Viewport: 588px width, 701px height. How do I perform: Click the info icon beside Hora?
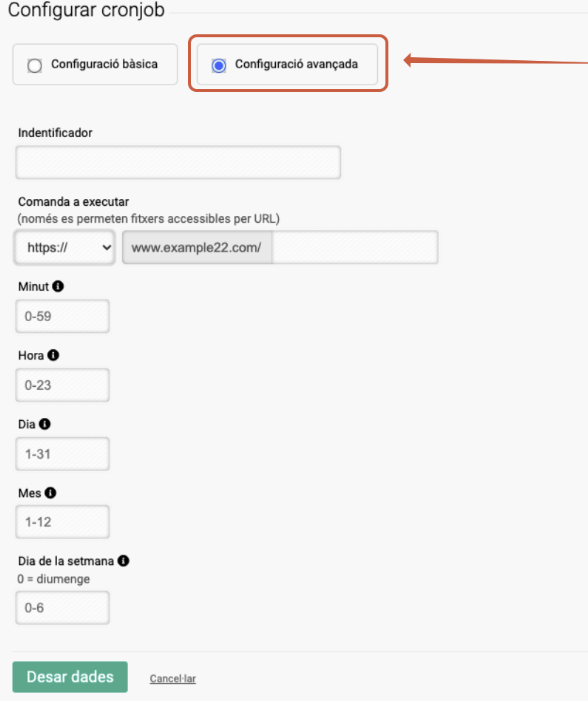(53, 355)
